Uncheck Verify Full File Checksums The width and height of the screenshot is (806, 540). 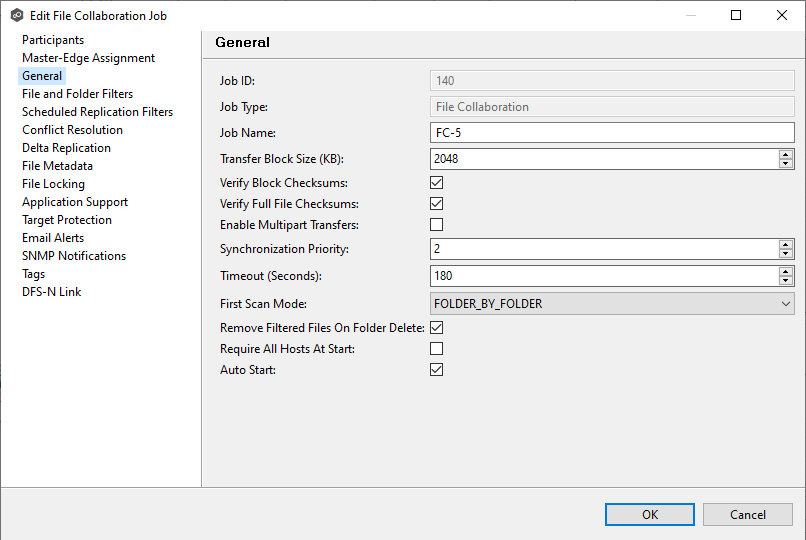click(x=436, y=204)
